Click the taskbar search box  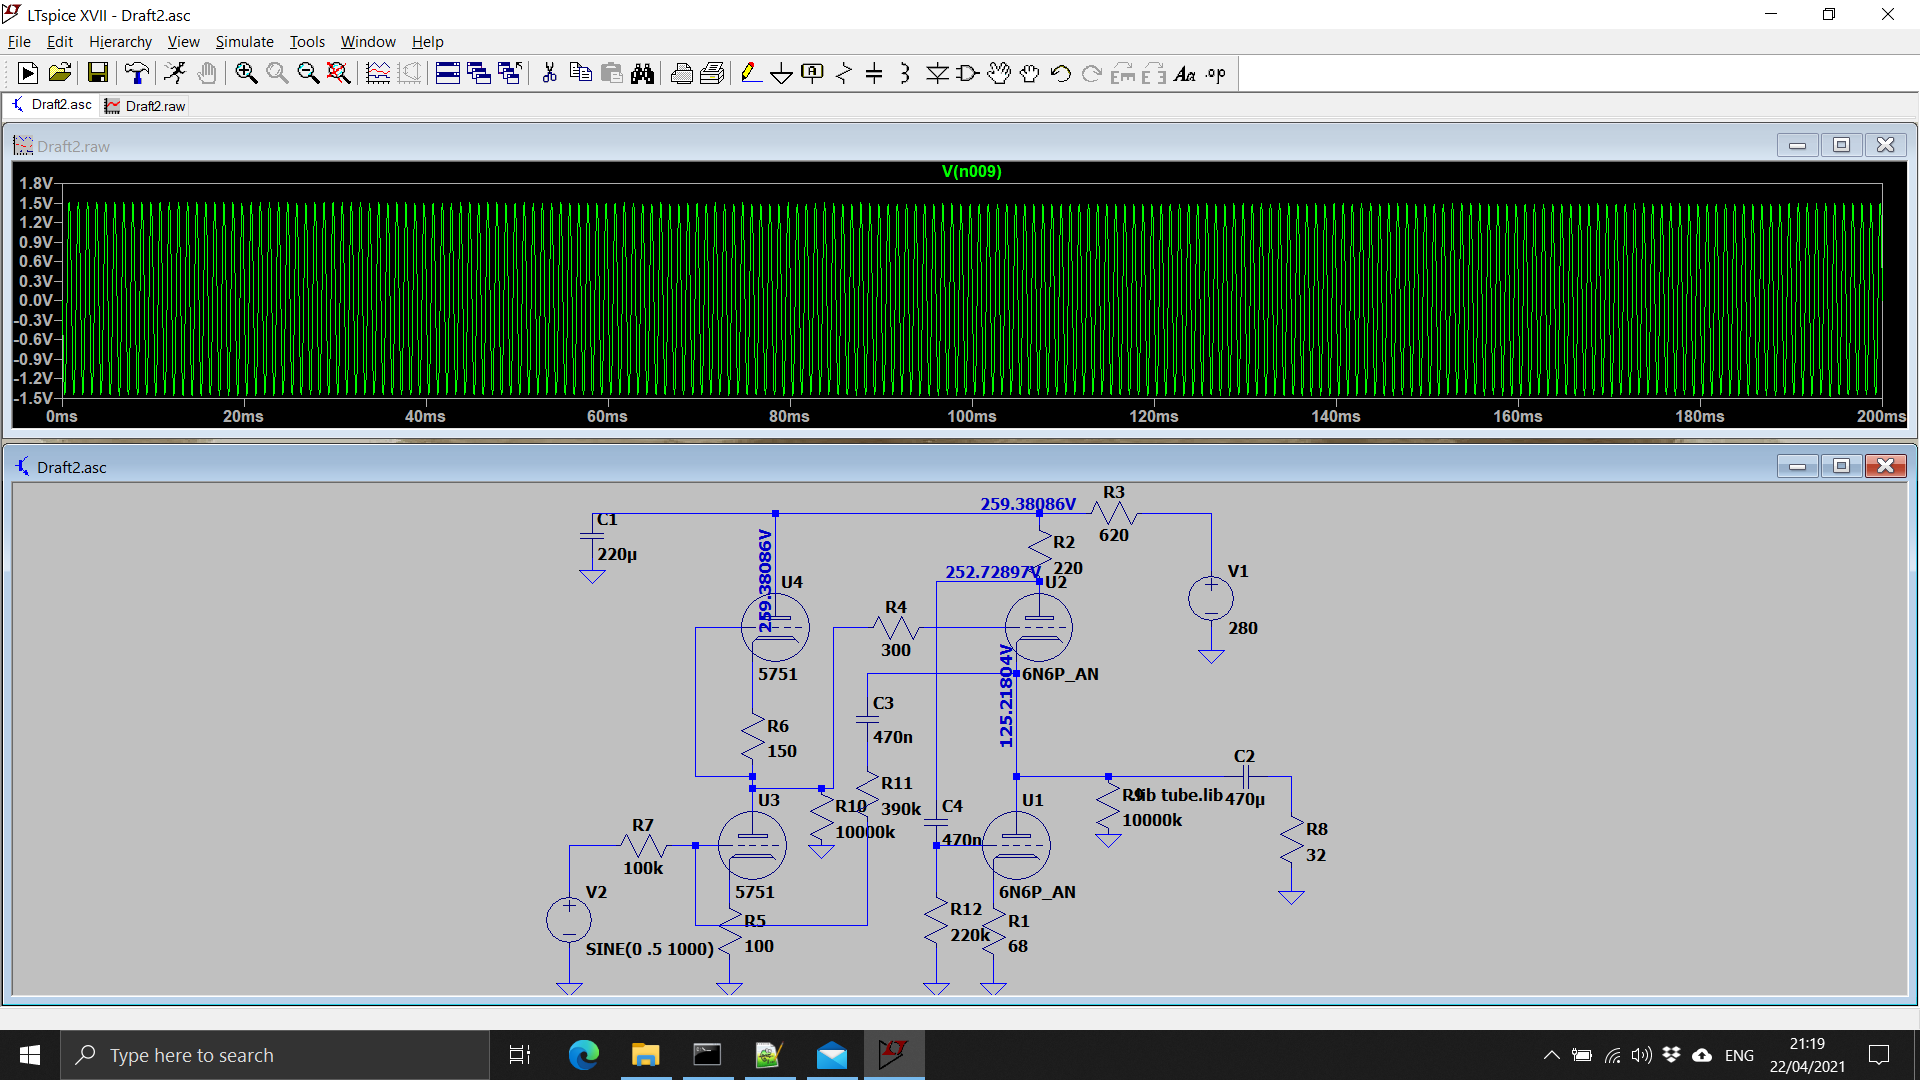pos(275,1055)
